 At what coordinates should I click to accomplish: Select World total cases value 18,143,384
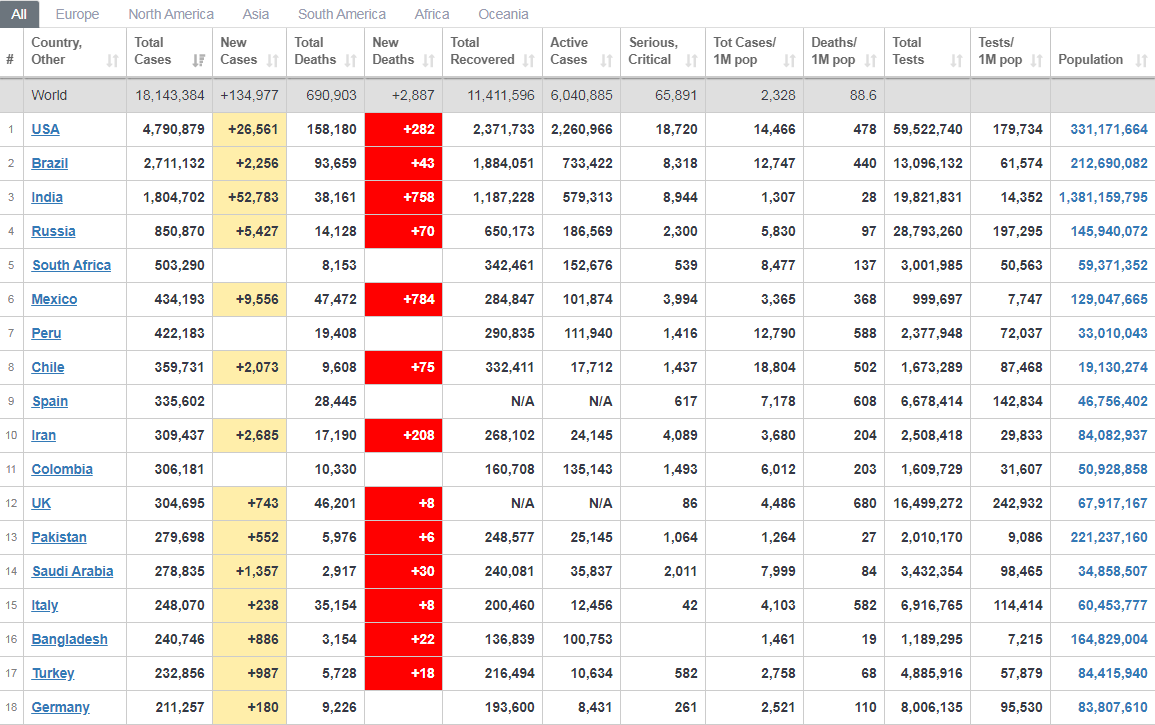click(x=170, y=95)
